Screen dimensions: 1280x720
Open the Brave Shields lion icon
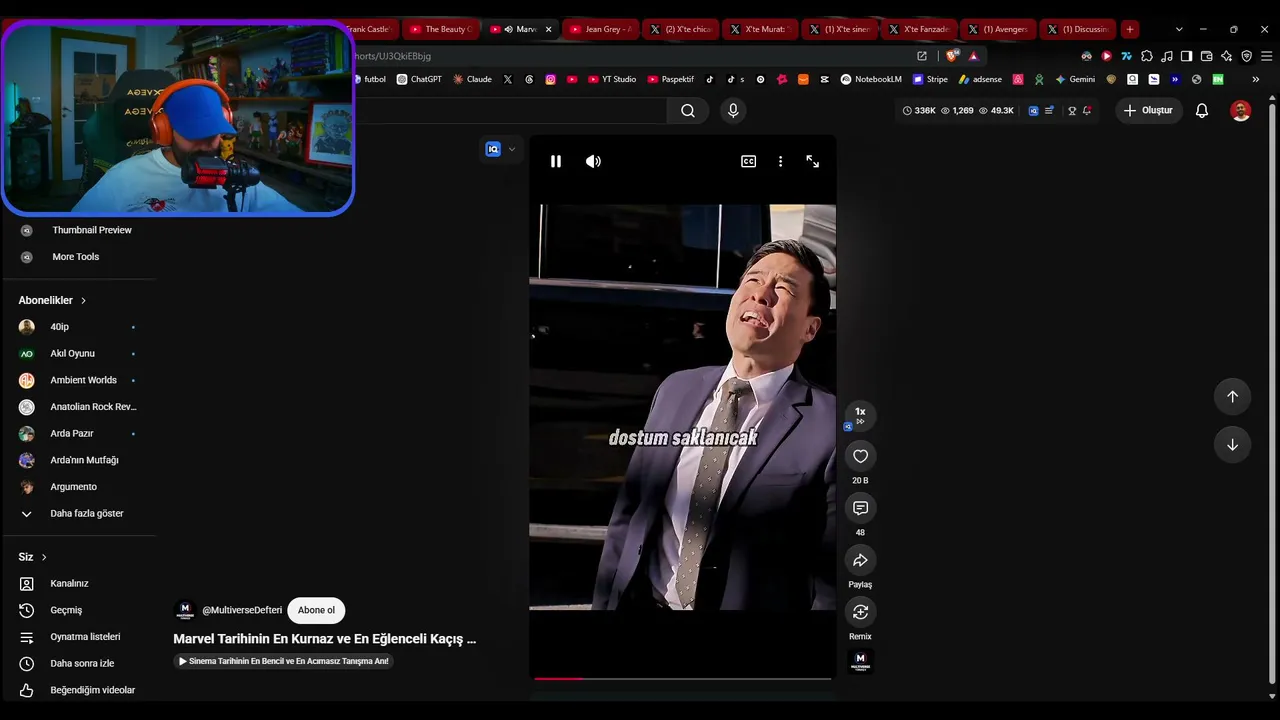click(x=952, y=56)
